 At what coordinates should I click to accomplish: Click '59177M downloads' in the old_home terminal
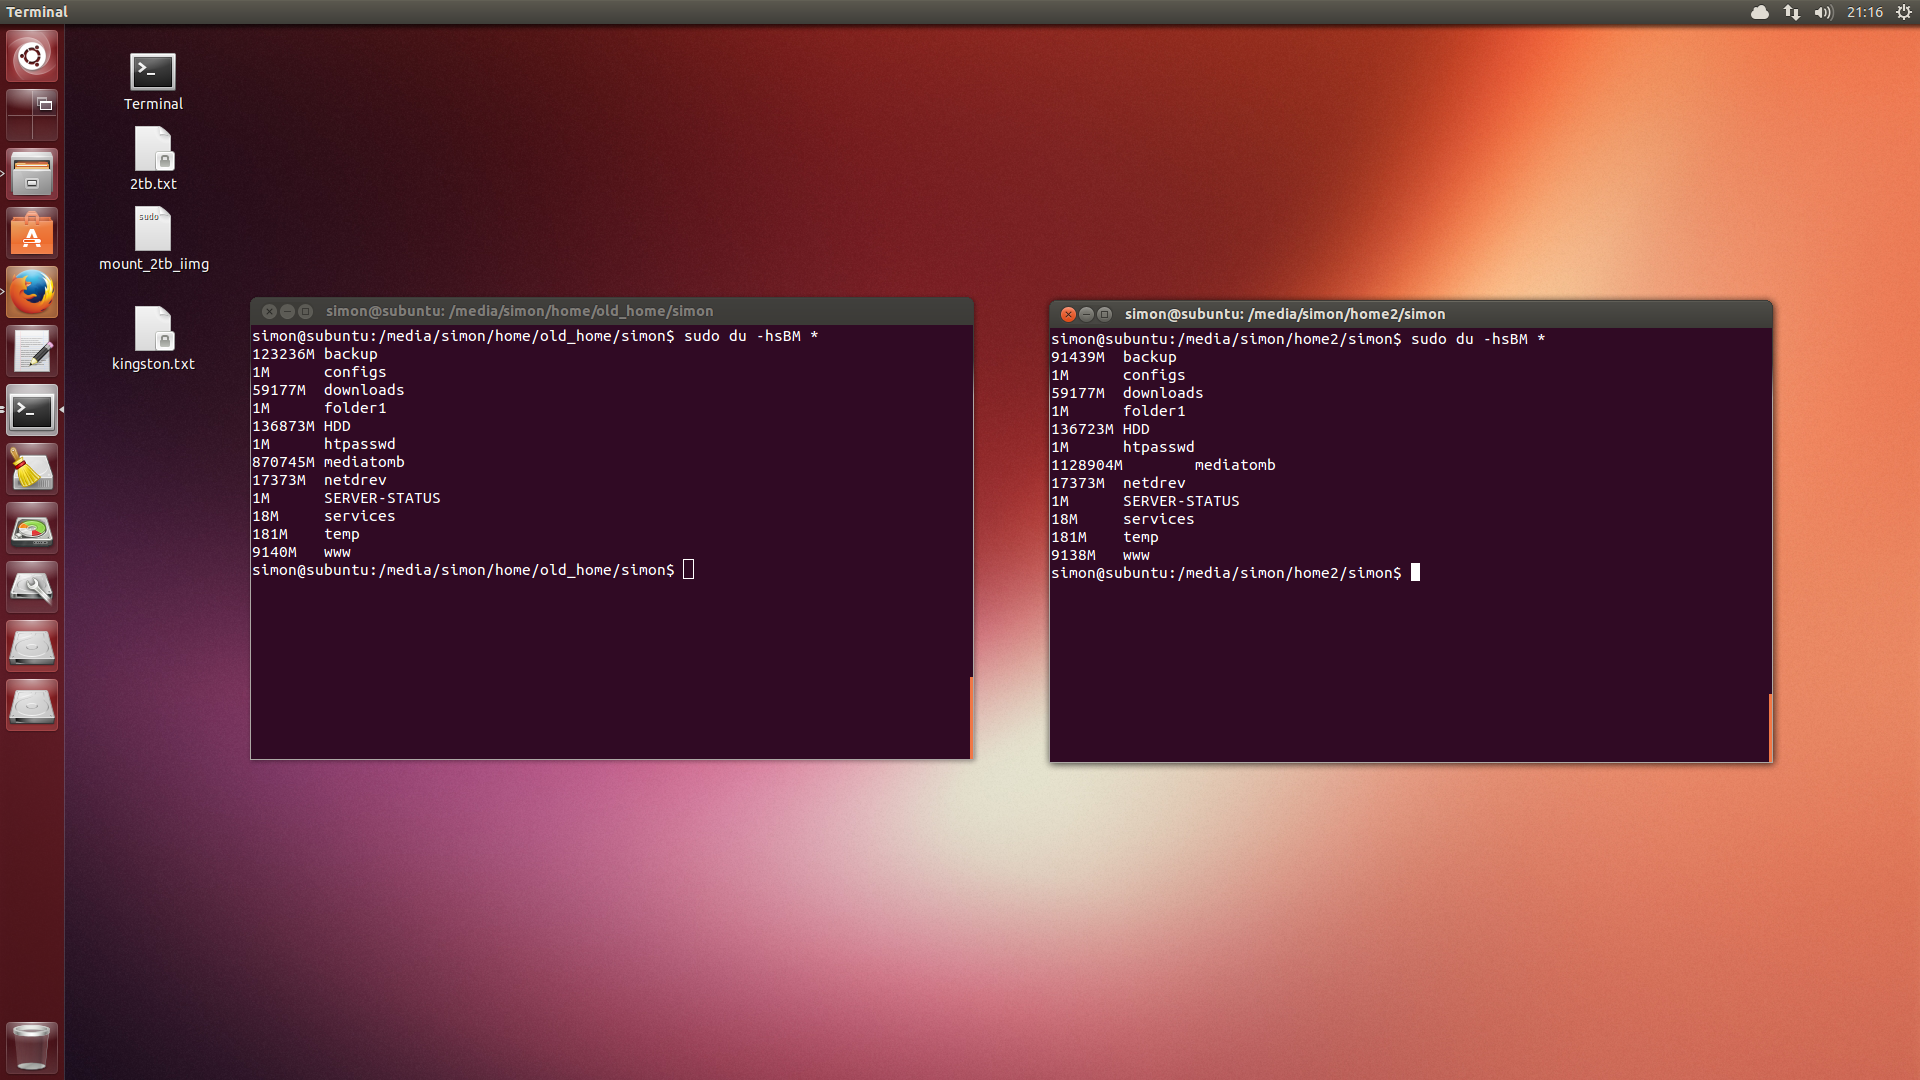[x=328, y=390]
